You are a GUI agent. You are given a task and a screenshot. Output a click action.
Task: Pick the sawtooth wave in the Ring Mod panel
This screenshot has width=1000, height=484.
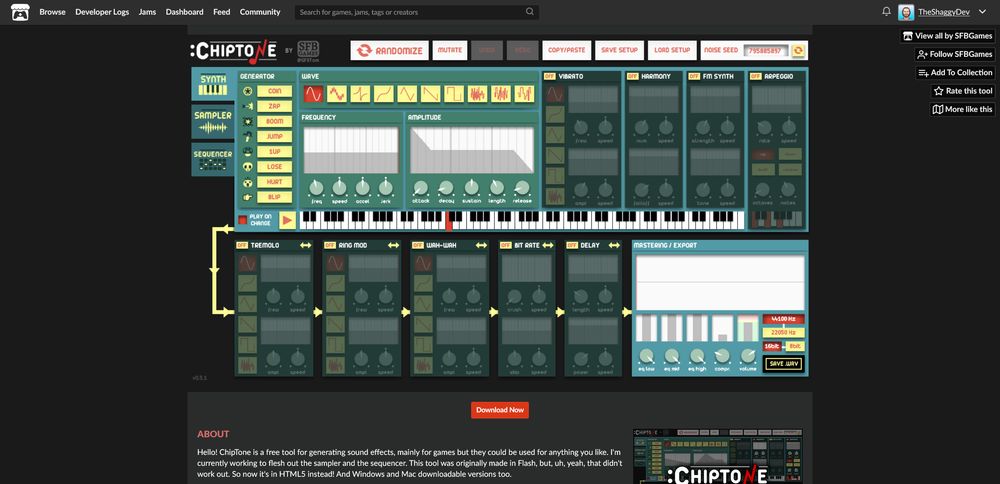click(x=335, y=325)
